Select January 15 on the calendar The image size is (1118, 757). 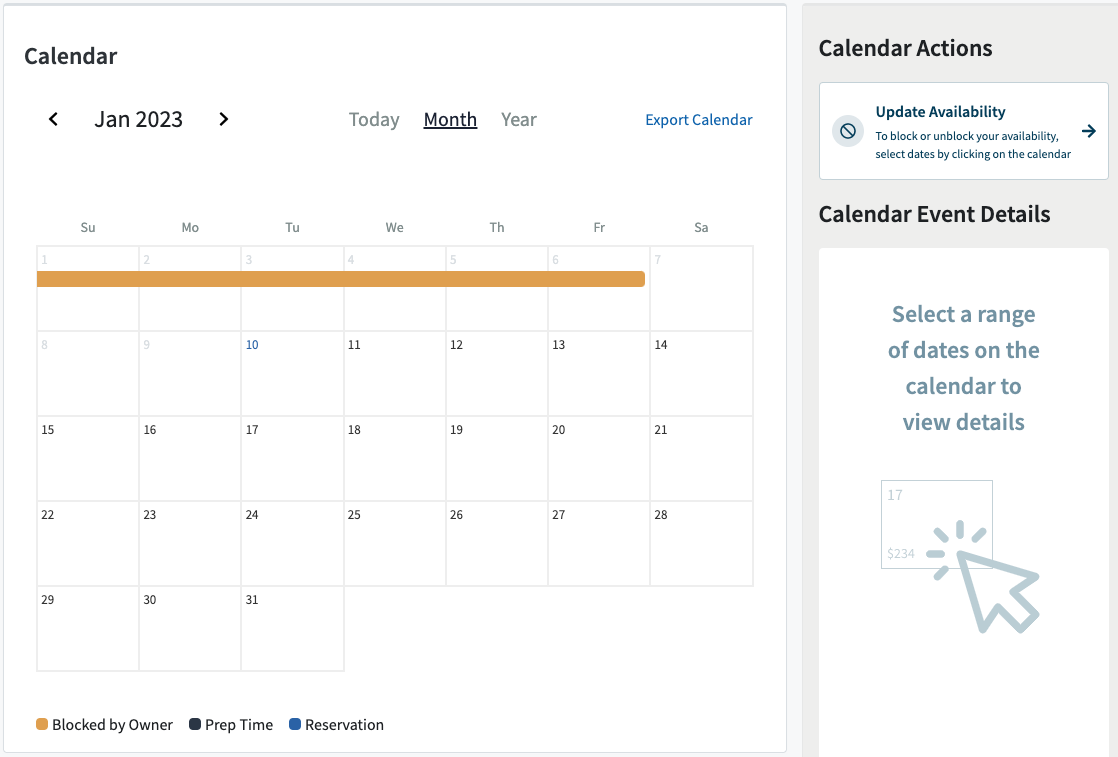click(88, 457)
